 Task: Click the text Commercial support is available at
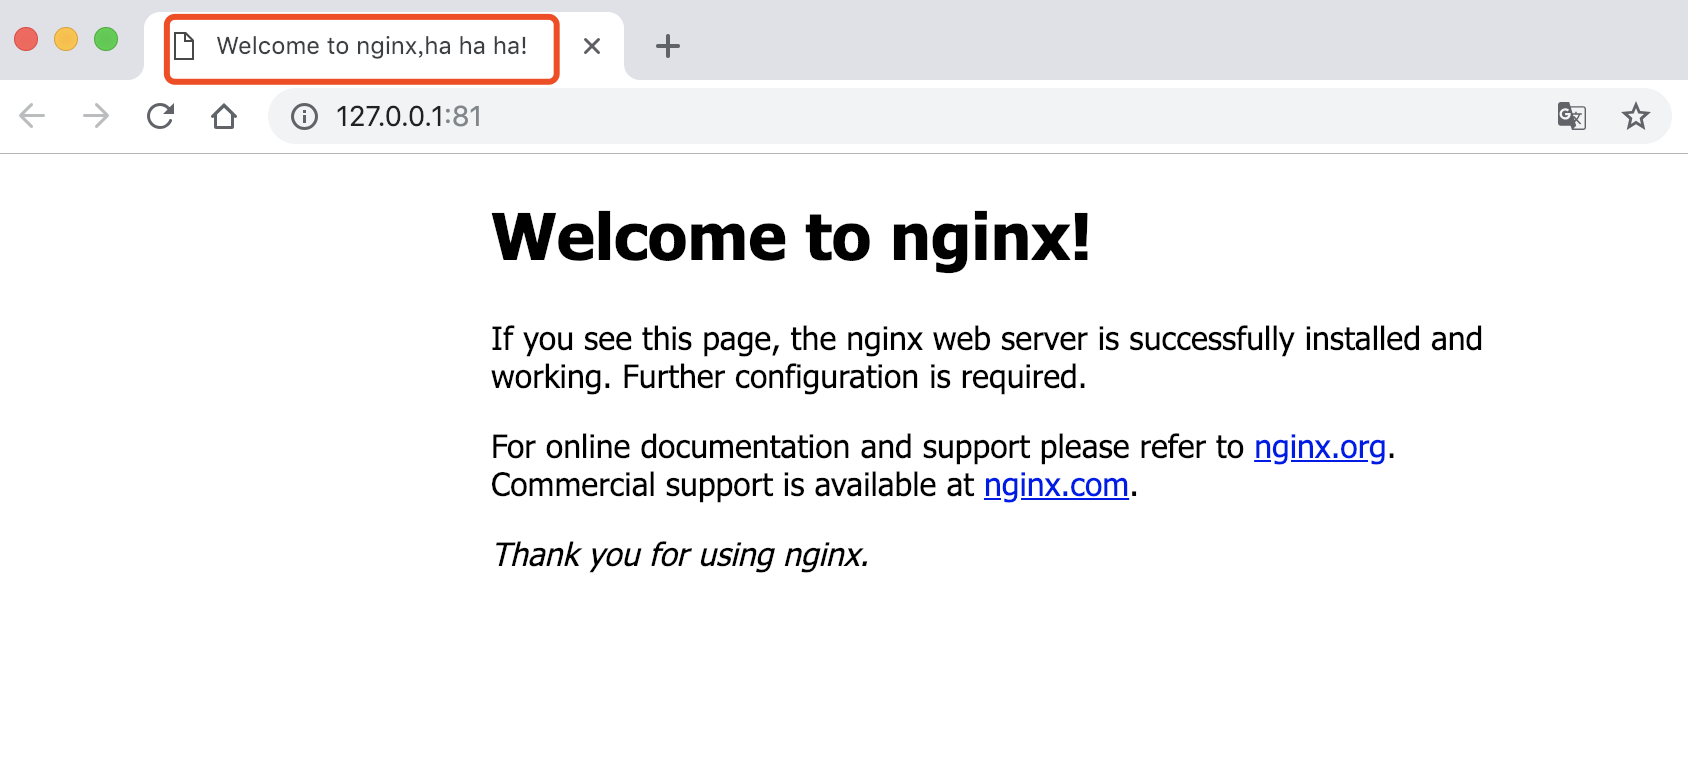tap(732, 484)
